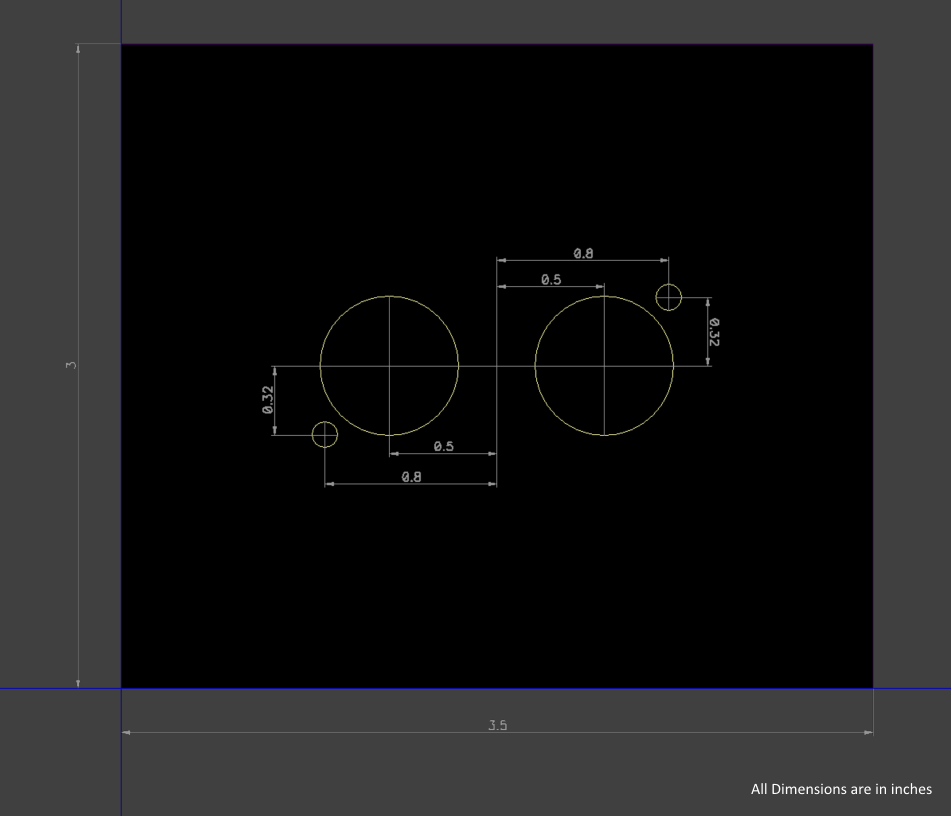The image size is (951, 816).
Task: Select the 3.5 dimension line arrow on right
Action: pos(867,733)
